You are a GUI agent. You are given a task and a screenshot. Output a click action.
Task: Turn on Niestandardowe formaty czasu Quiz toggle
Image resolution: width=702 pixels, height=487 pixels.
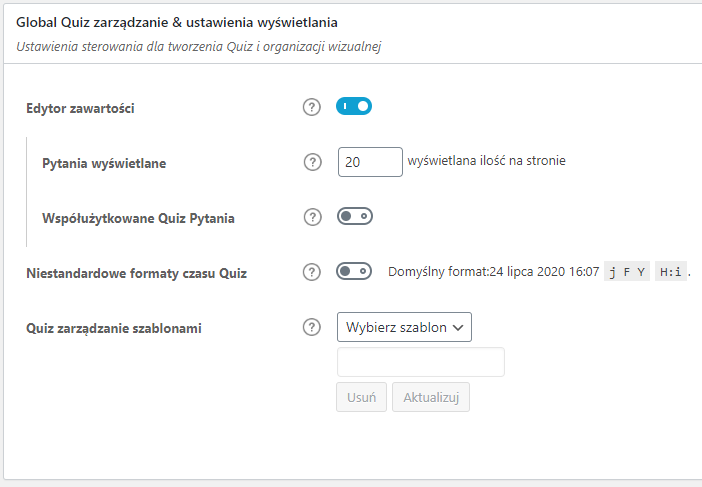pyautogui.click(x=354, y=271)
